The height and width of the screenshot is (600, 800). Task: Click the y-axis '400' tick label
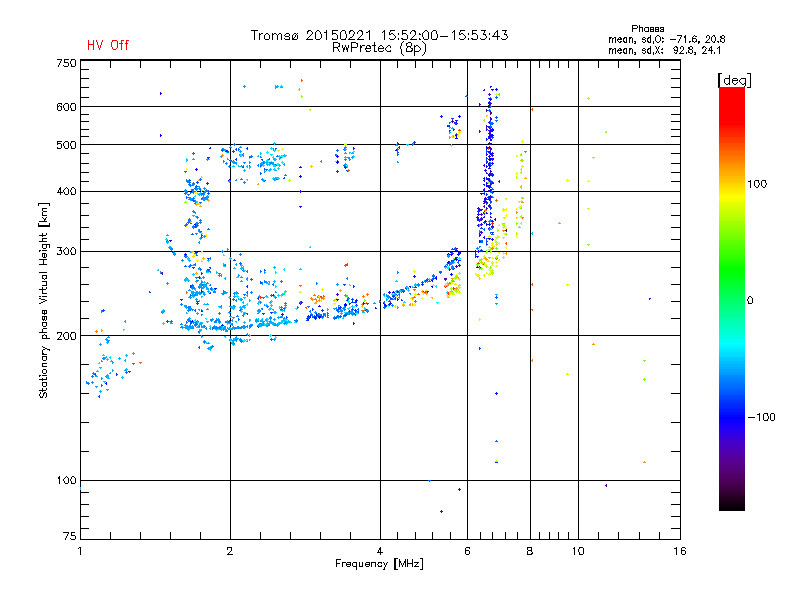point(66,191)
